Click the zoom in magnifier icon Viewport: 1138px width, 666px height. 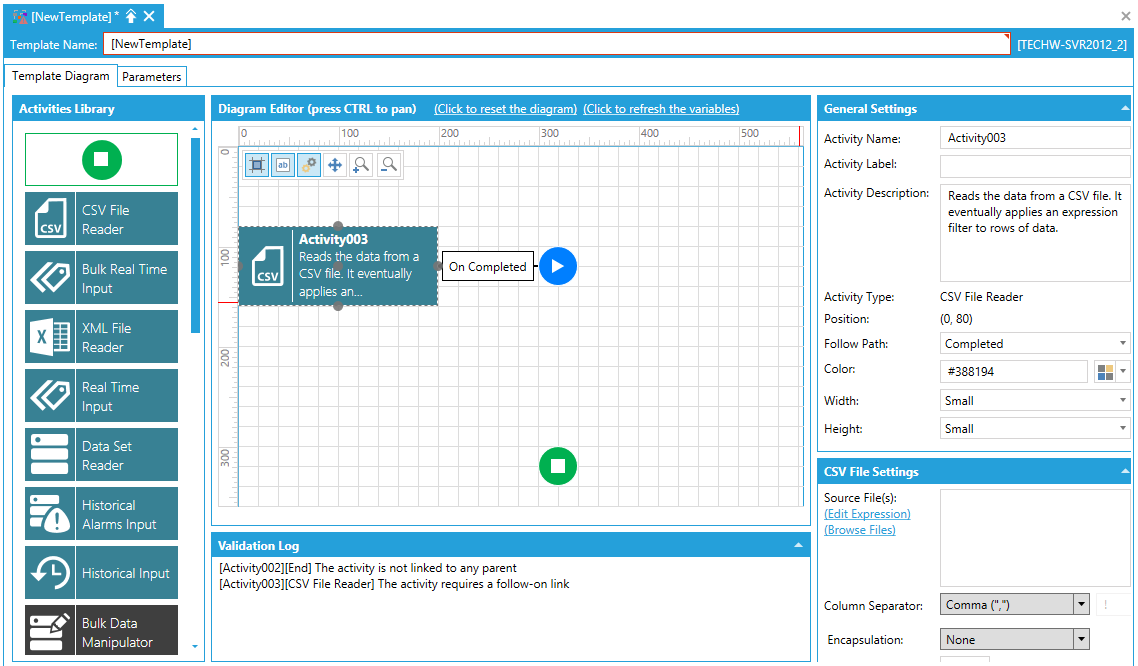pos(362,165)
